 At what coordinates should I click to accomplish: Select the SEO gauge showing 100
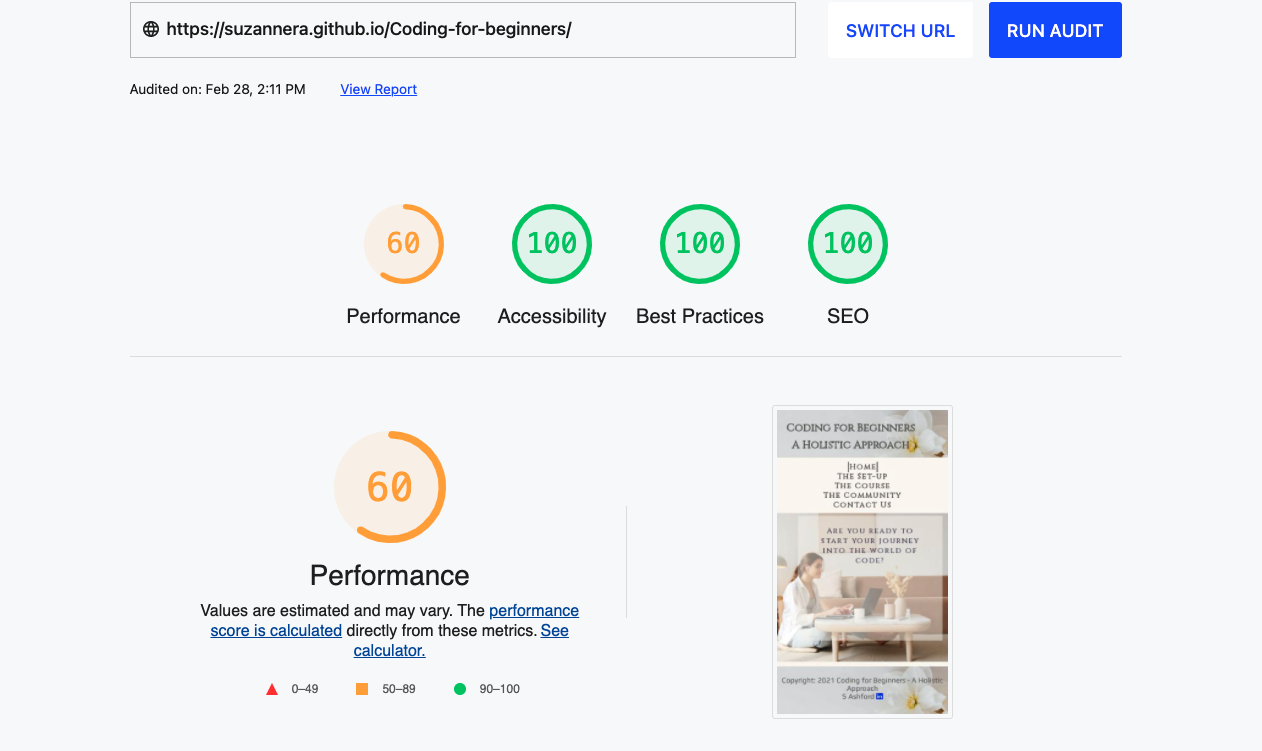[x=847, y=243]
